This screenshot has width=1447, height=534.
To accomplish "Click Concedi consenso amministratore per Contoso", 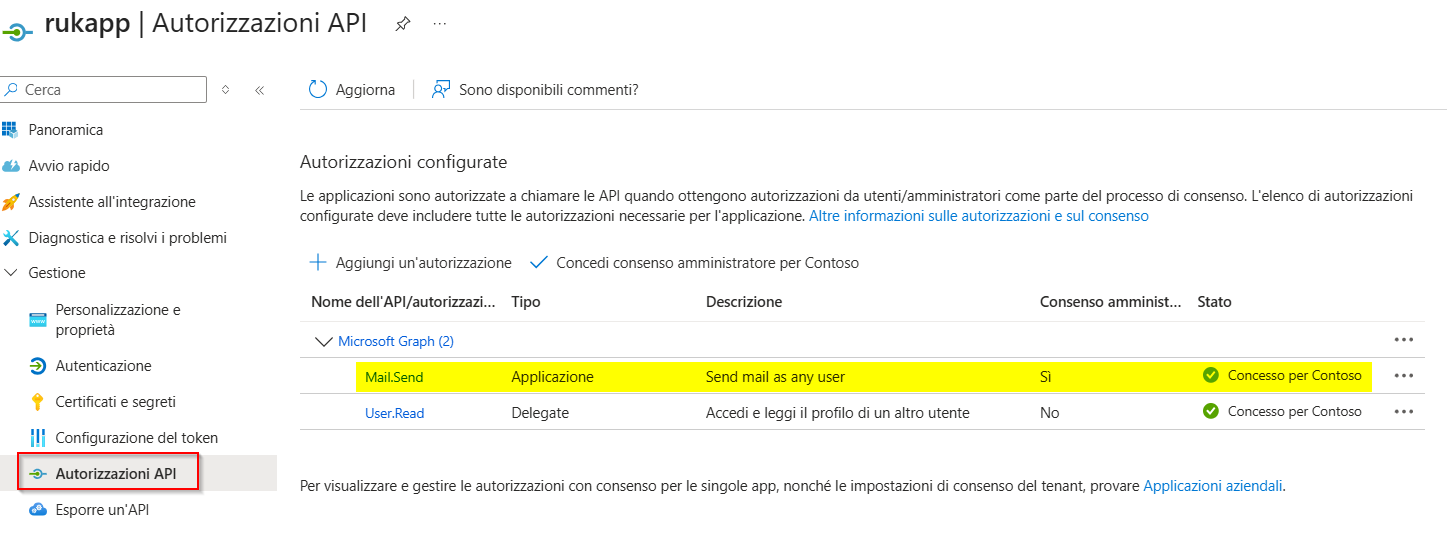I will [694, 263].
